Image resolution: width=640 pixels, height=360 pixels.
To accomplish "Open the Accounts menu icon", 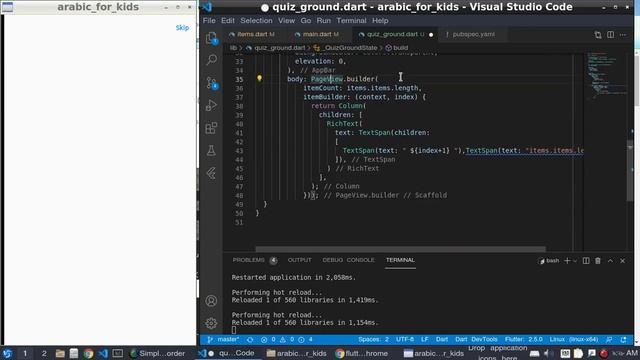I will point(211,301).
